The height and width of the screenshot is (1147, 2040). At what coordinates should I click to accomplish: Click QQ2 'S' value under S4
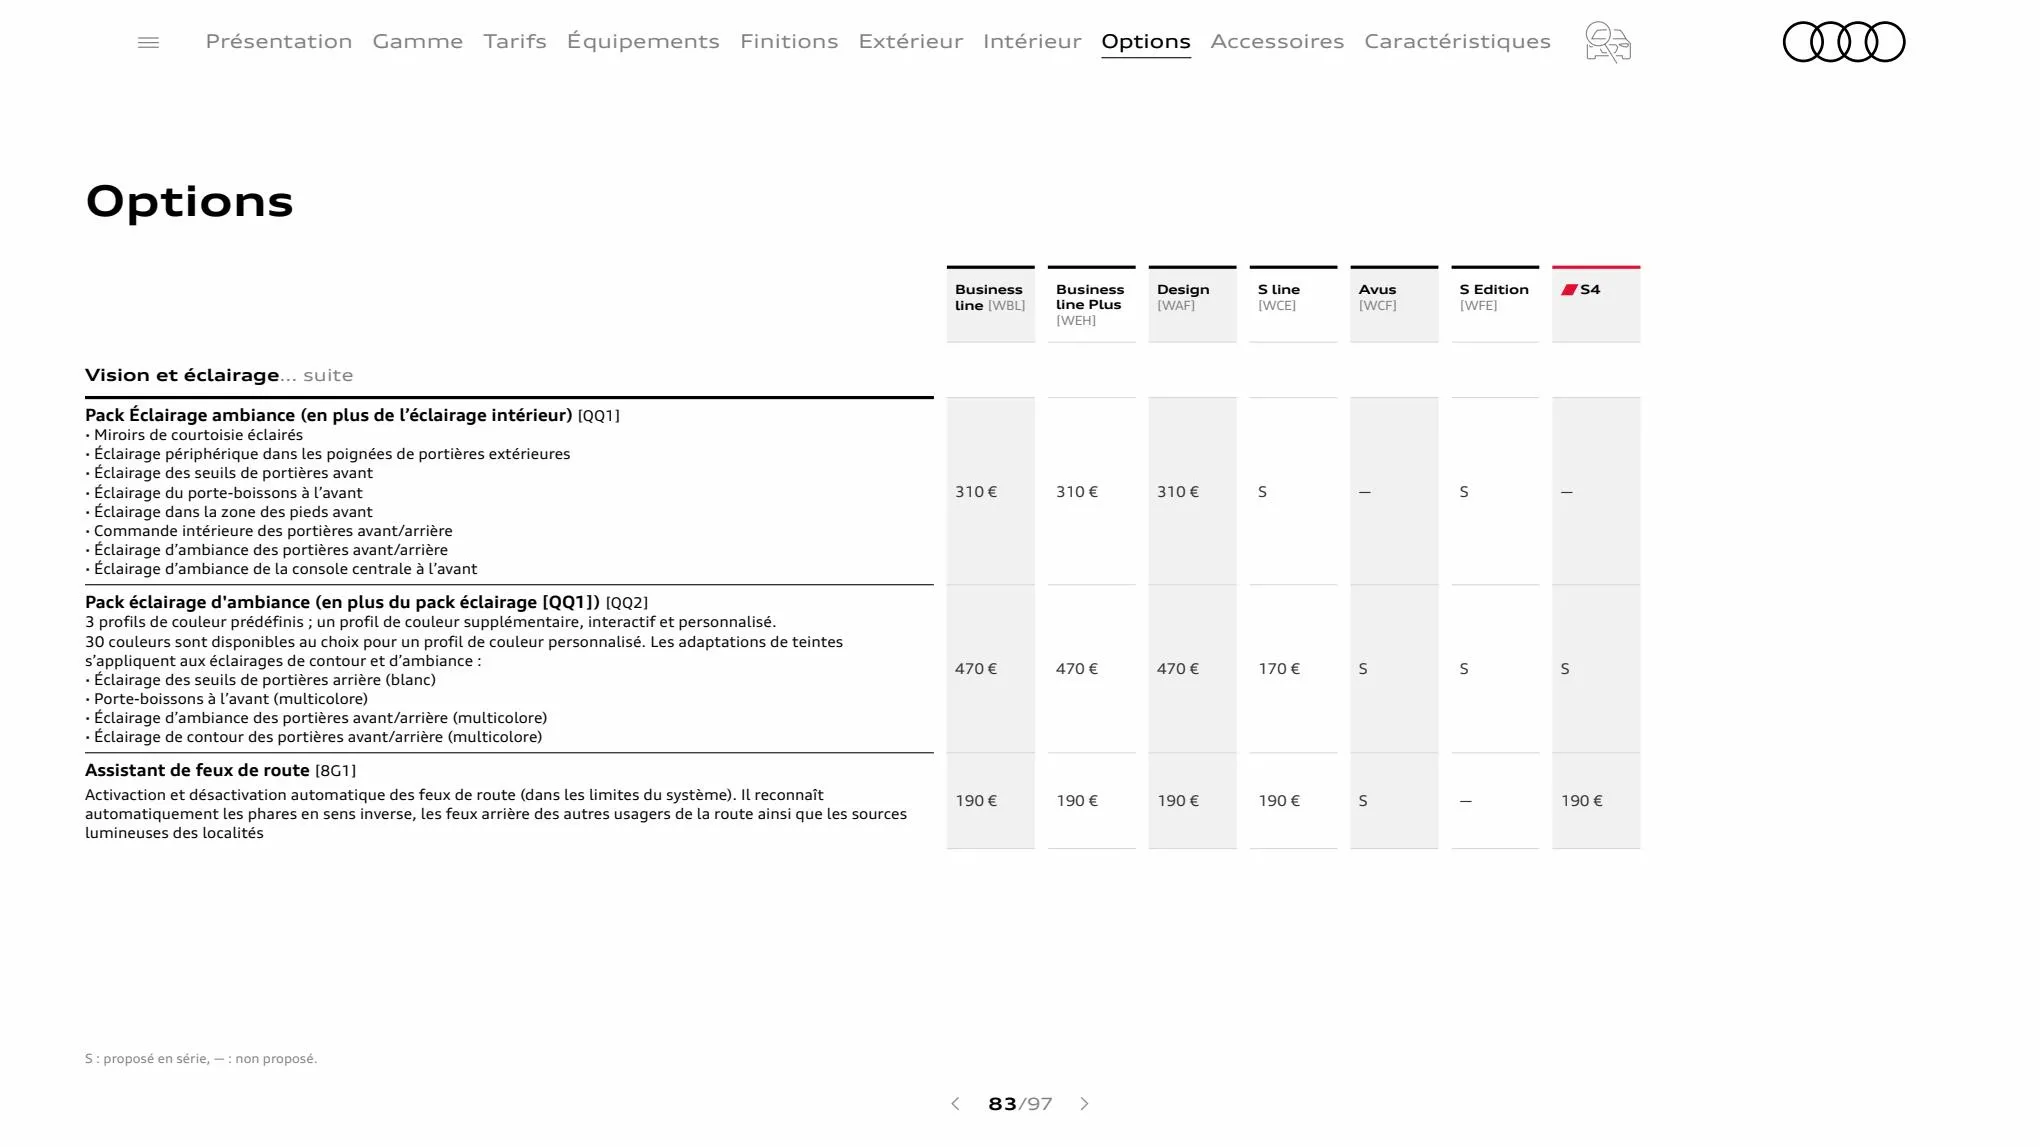[1565, 669]
